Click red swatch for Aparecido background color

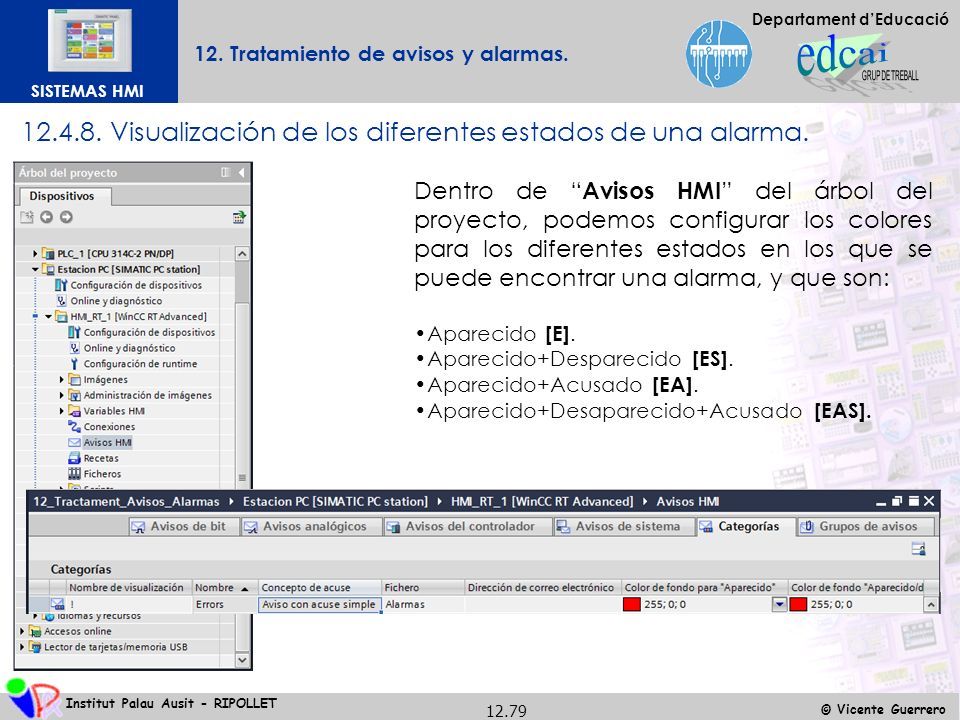click(x=631, y=604)
